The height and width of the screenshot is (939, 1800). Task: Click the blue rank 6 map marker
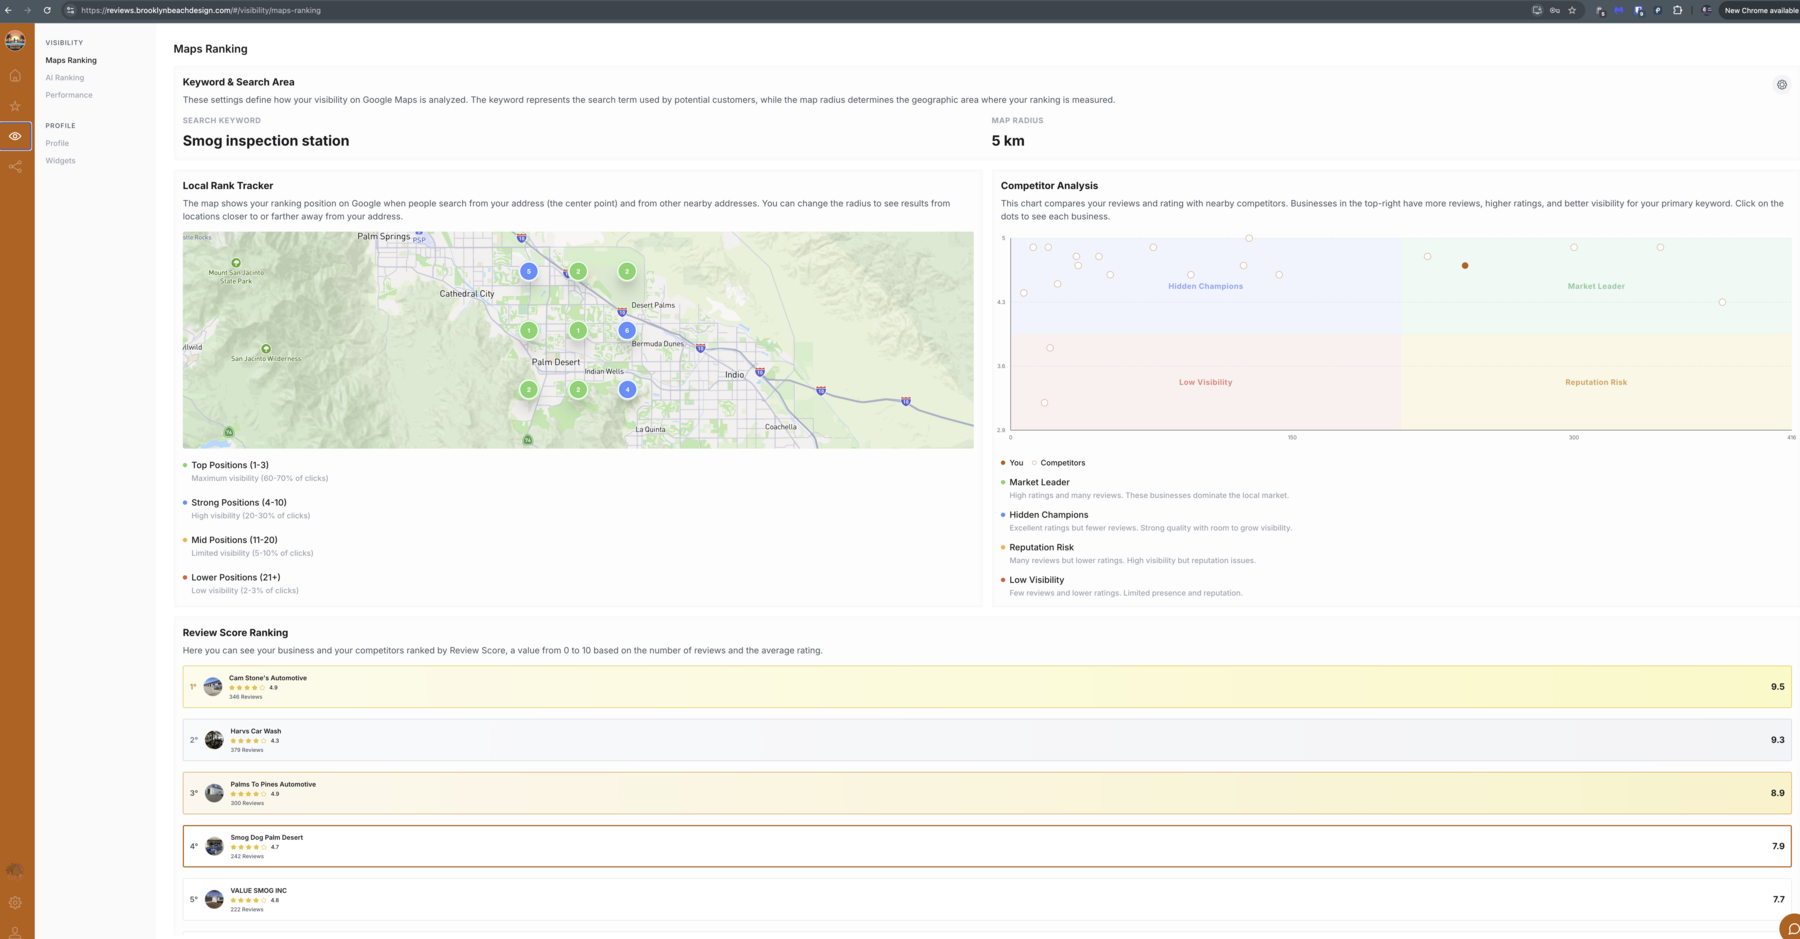coord(627,330)
